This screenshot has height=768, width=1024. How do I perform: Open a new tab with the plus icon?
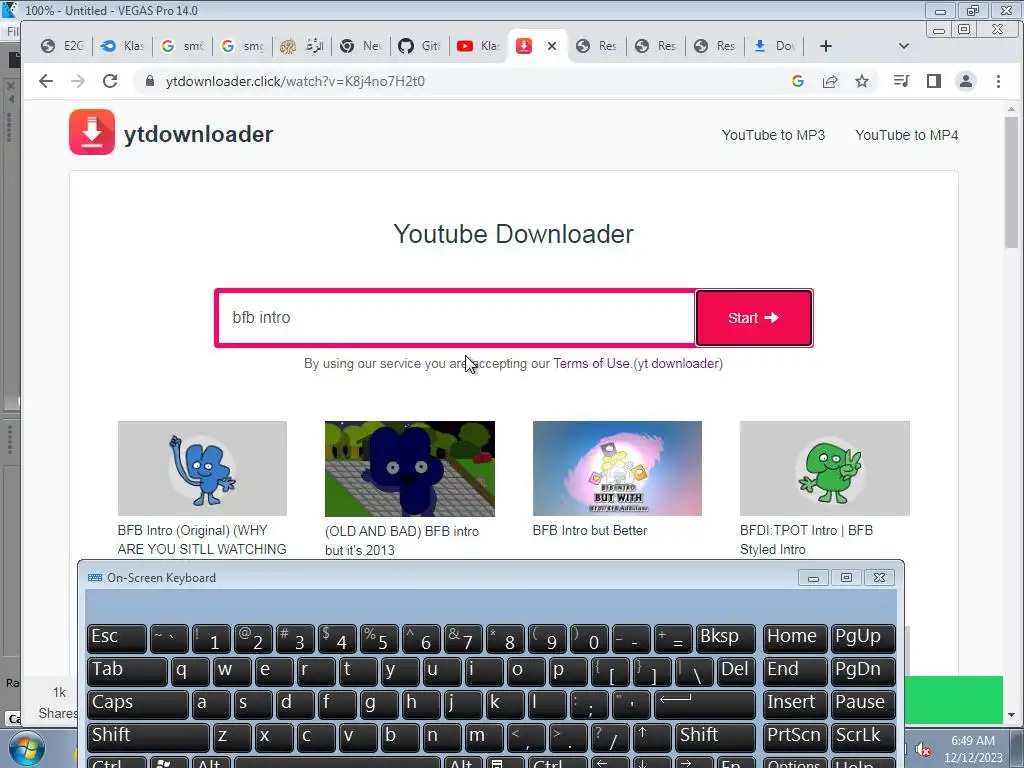click(x=825, y=46)
